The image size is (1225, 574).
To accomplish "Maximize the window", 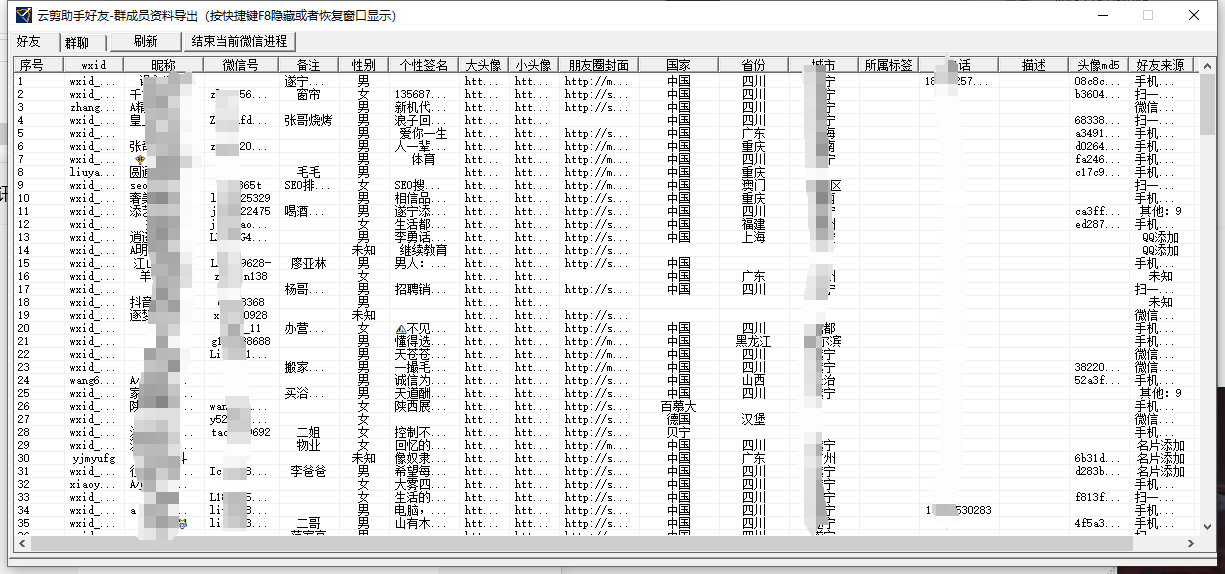I will click(1148, 15).
